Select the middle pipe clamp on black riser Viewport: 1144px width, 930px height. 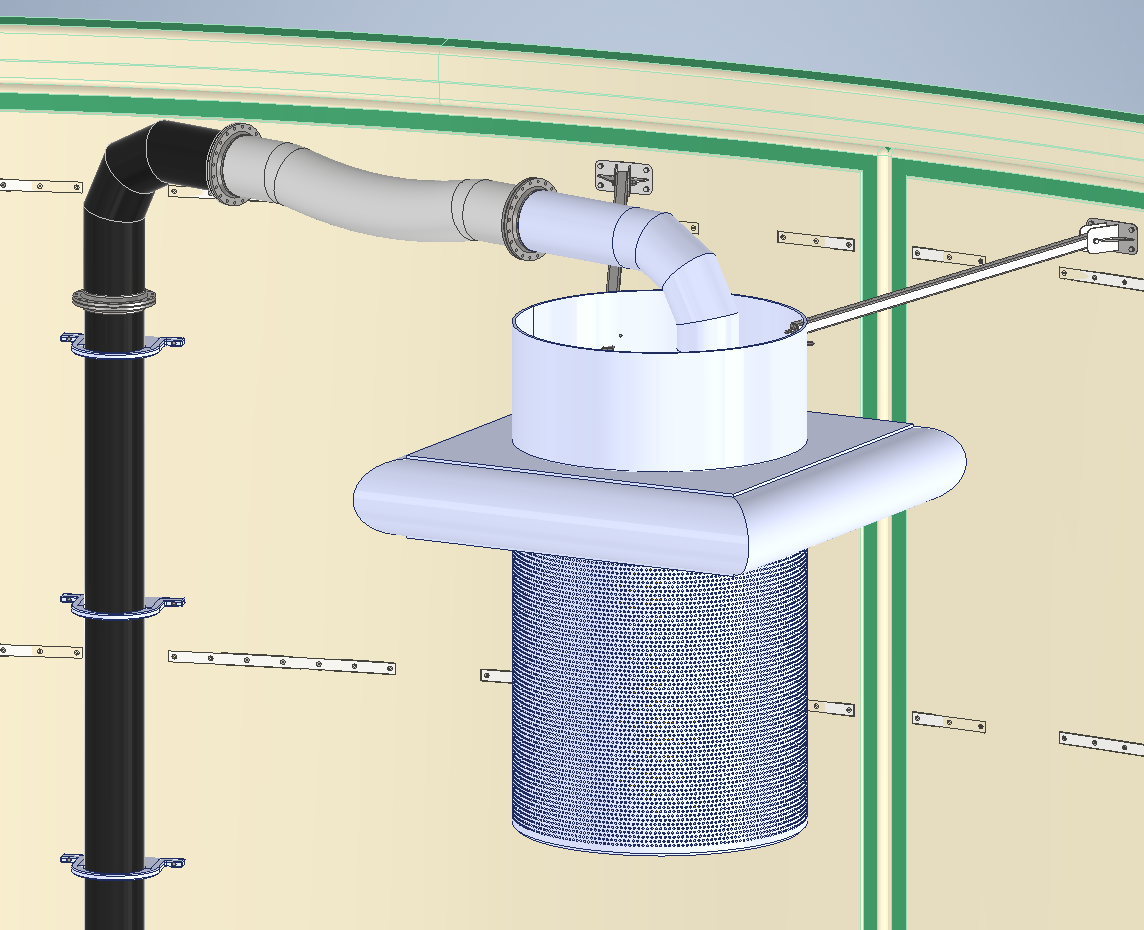(x=120, y=606)
